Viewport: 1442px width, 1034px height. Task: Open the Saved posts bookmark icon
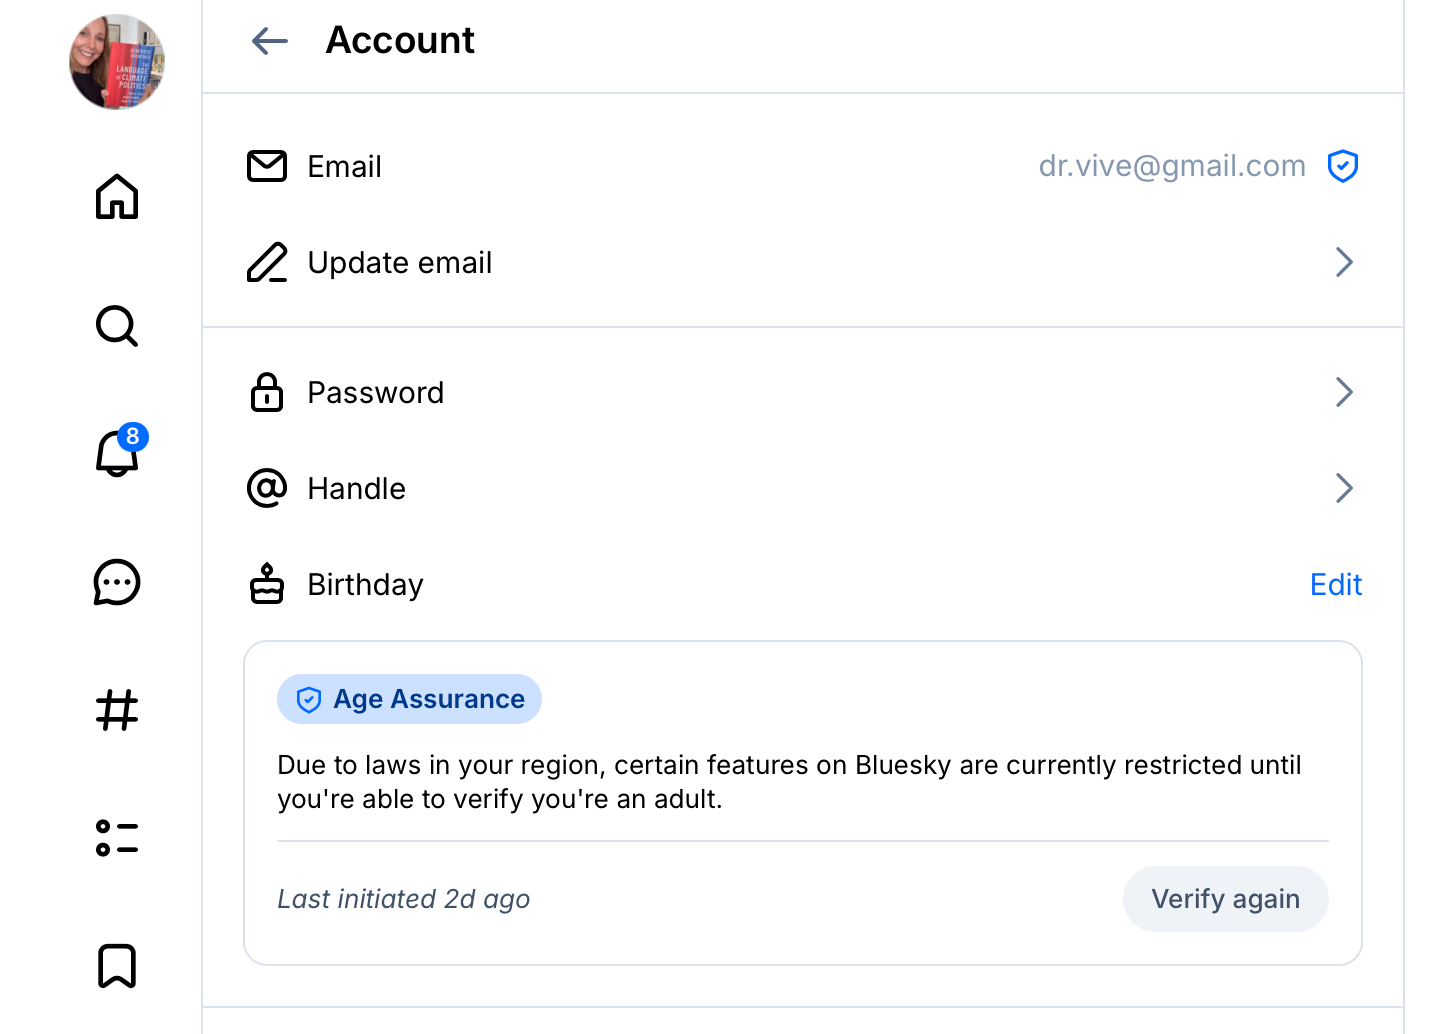coord(117,966)
